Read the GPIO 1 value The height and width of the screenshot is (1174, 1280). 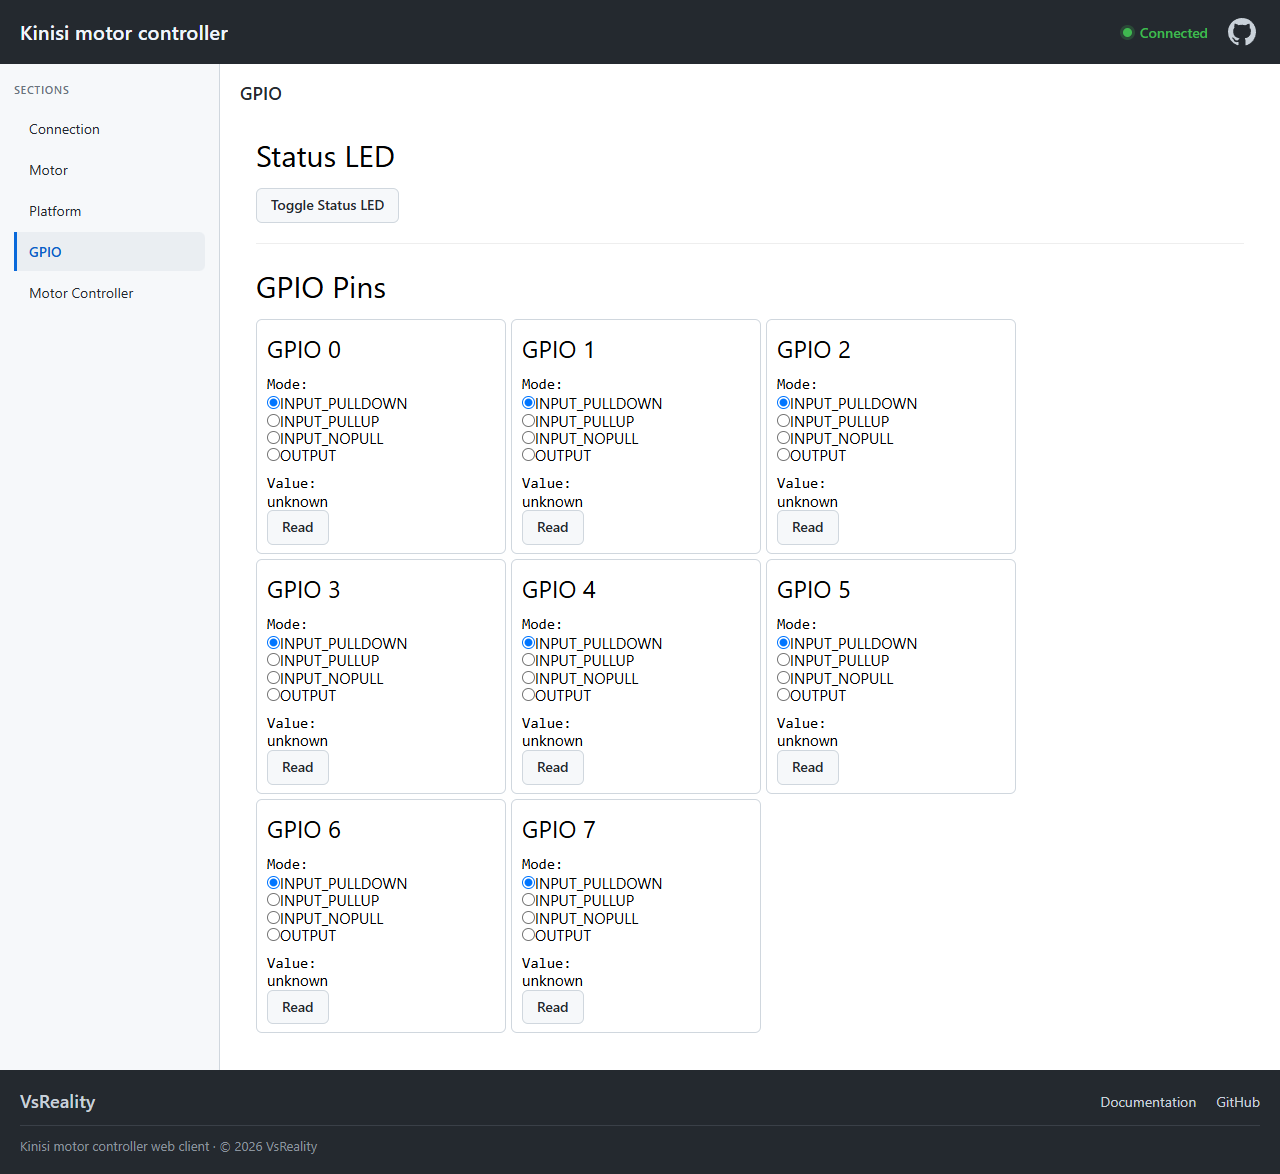point(553,527)
